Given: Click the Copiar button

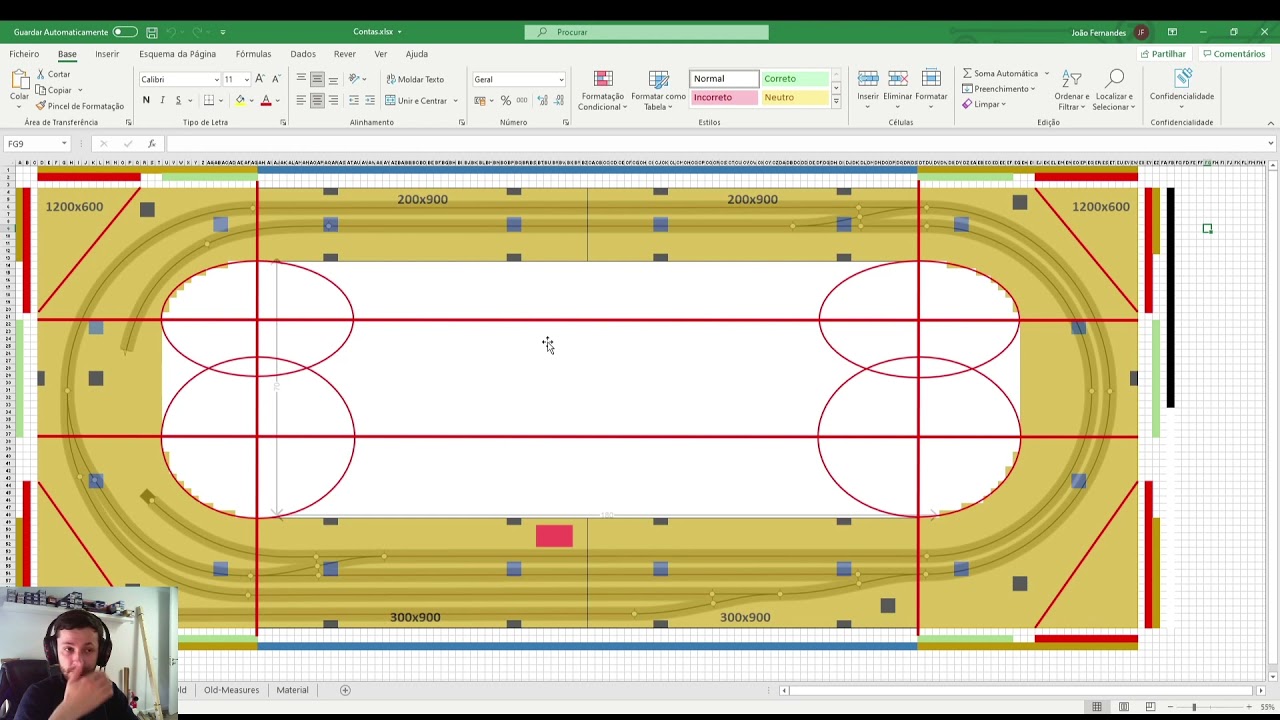Looking at the screenshot, I should tap(55, 90).
